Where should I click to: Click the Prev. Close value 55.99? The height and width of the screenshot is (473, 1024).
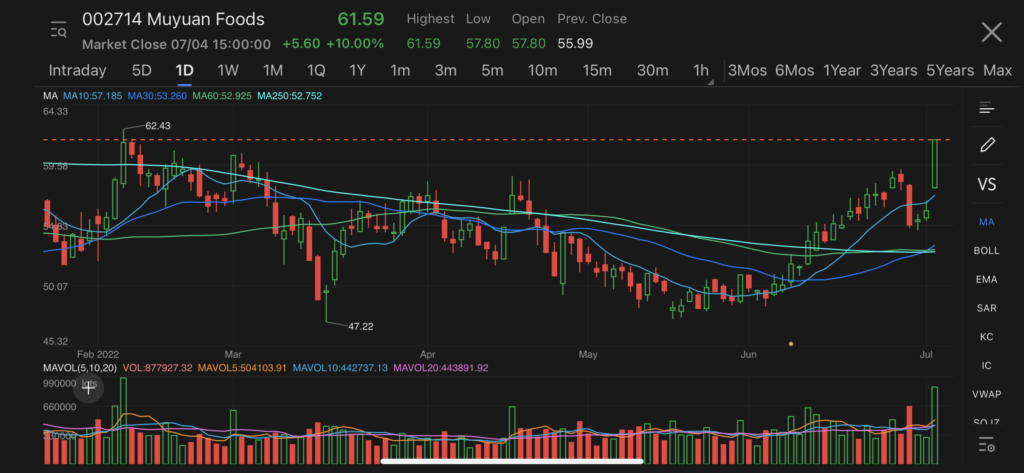[575, 44]
